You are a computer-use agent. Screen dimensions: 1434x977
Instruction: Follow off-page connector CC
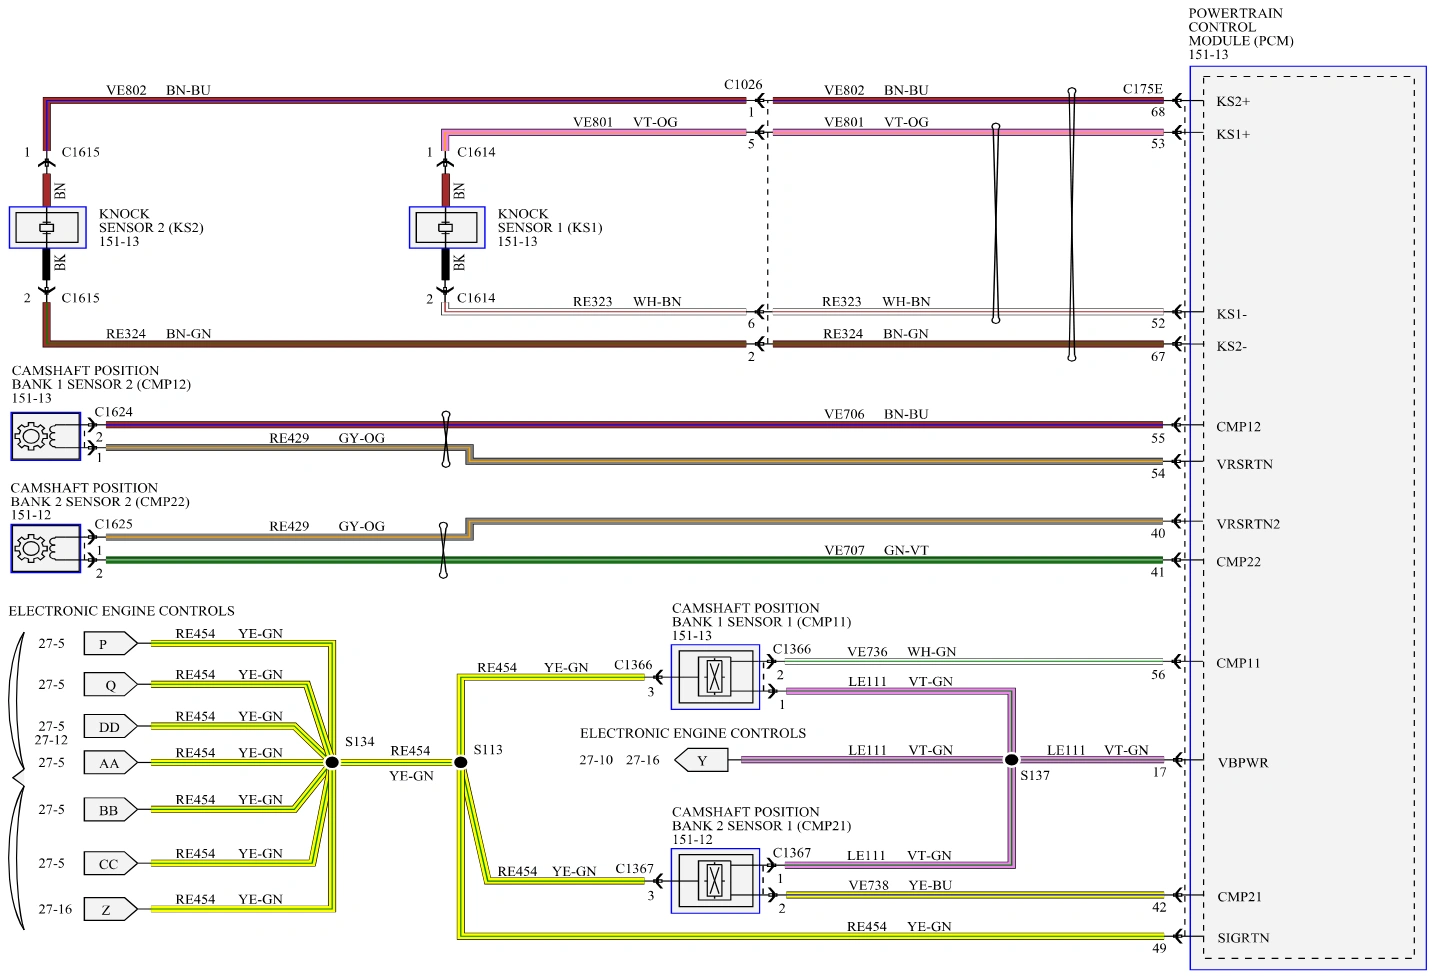110,864
